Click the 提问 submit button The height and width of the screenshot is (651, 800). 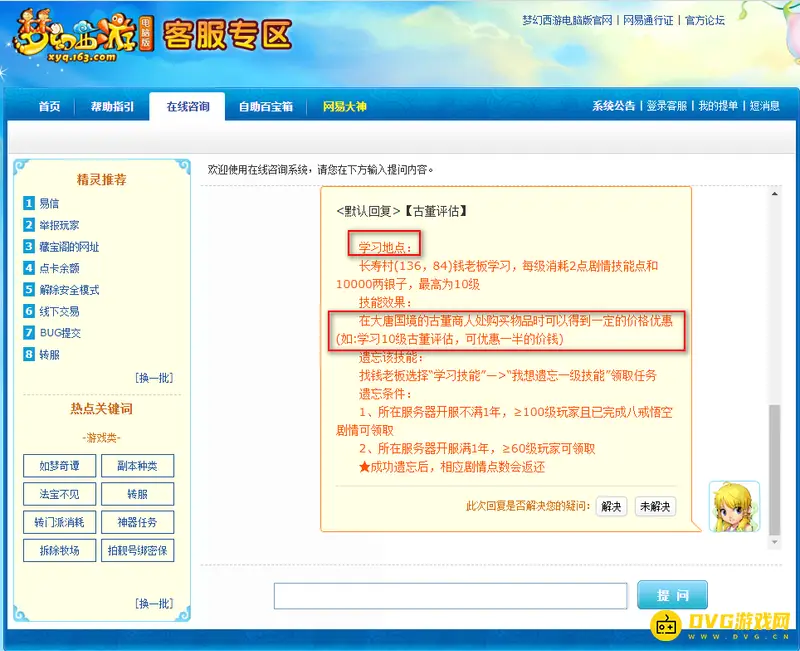(x=672, y=595)
